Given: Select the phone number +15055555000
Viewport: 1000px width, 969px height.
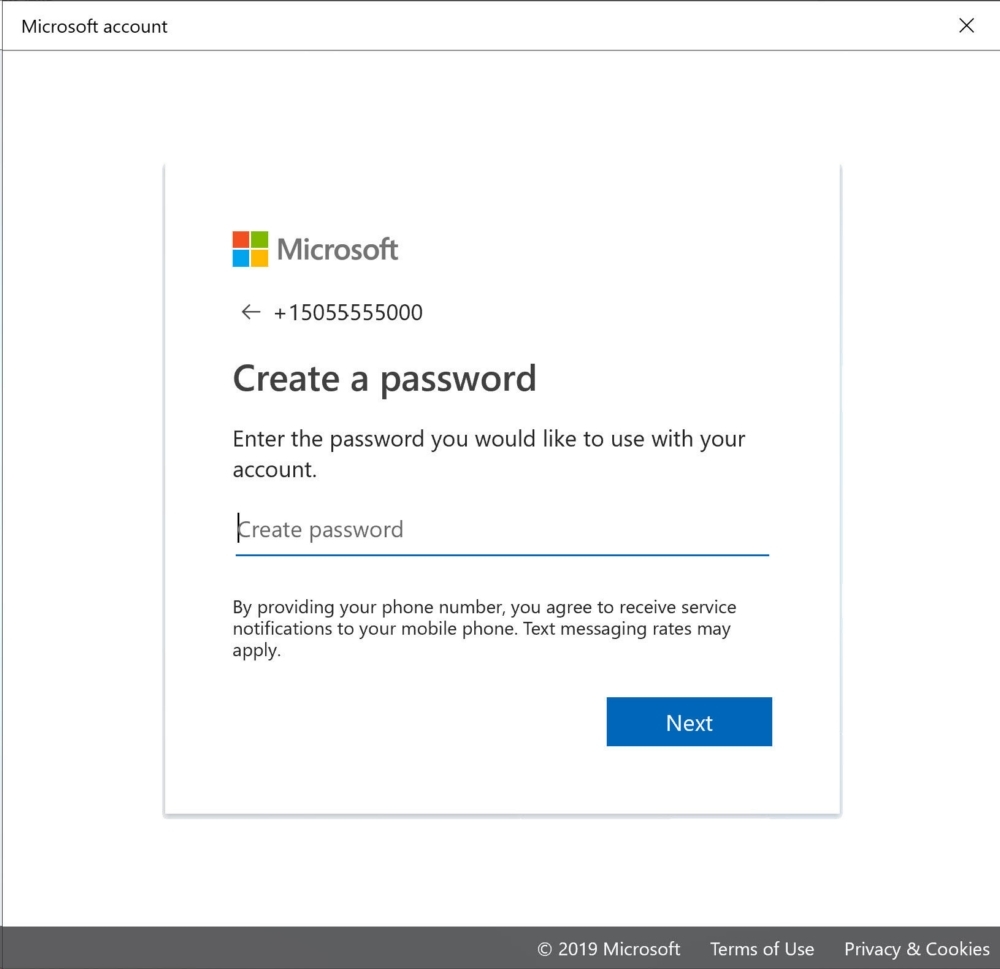Looking at the screenshot, I should pos(348,313).
